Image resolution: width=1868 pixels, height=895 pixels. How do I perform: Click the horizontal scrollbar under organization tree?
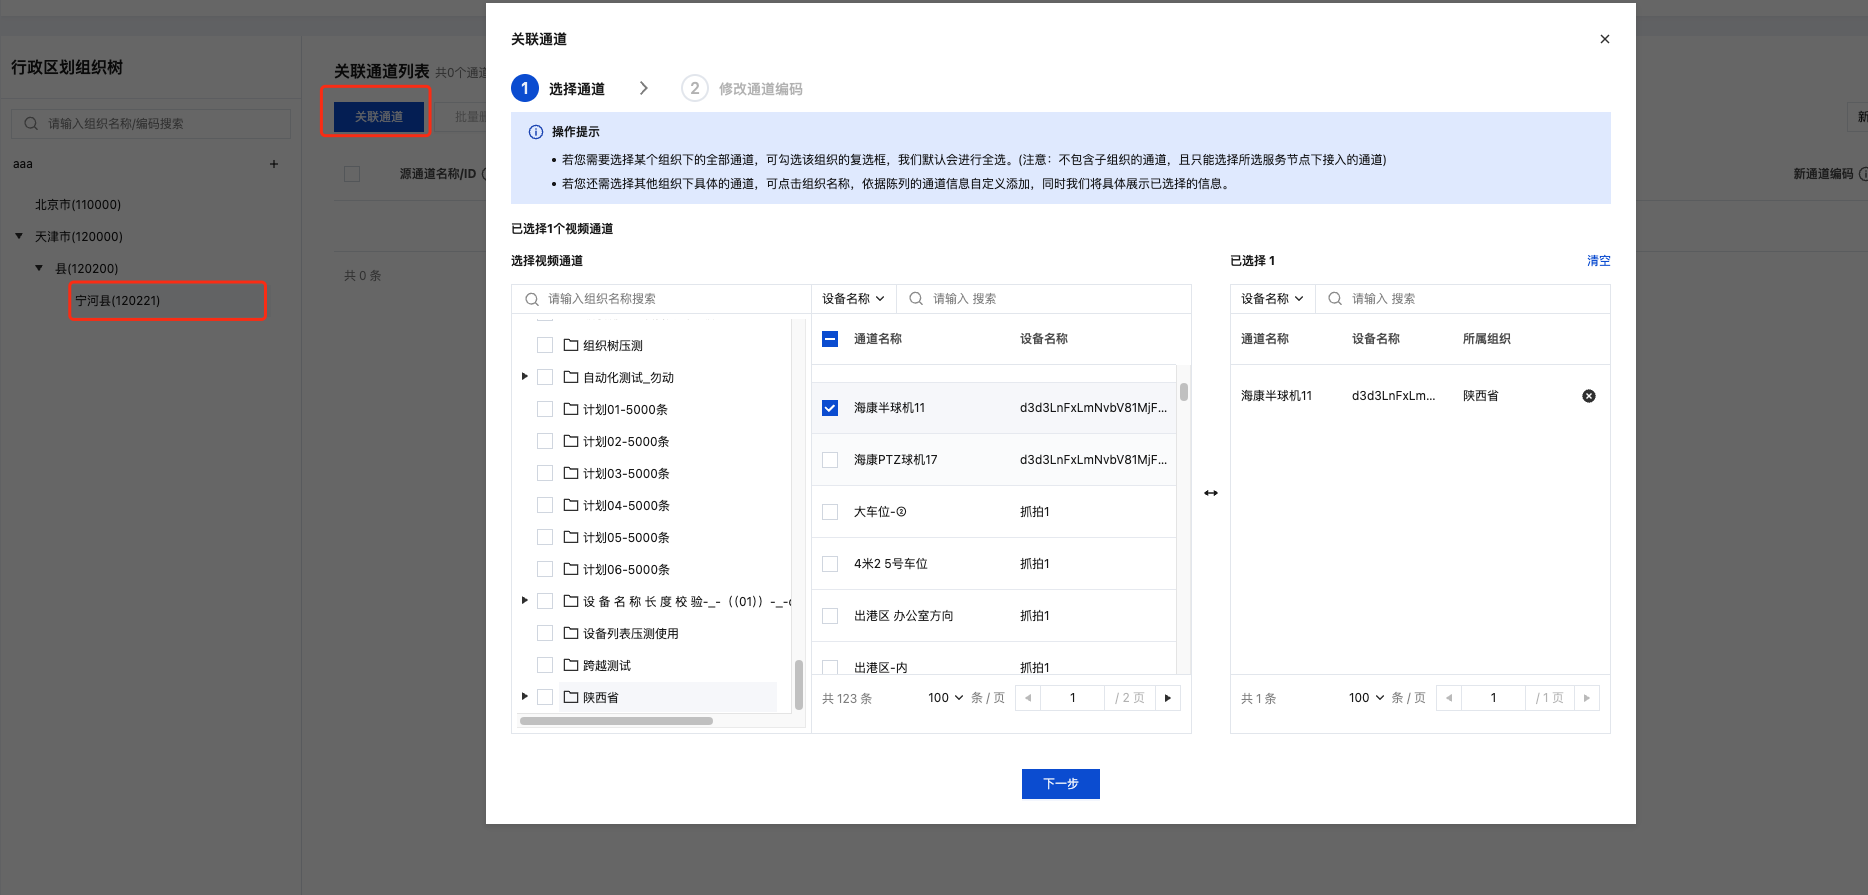616,721
